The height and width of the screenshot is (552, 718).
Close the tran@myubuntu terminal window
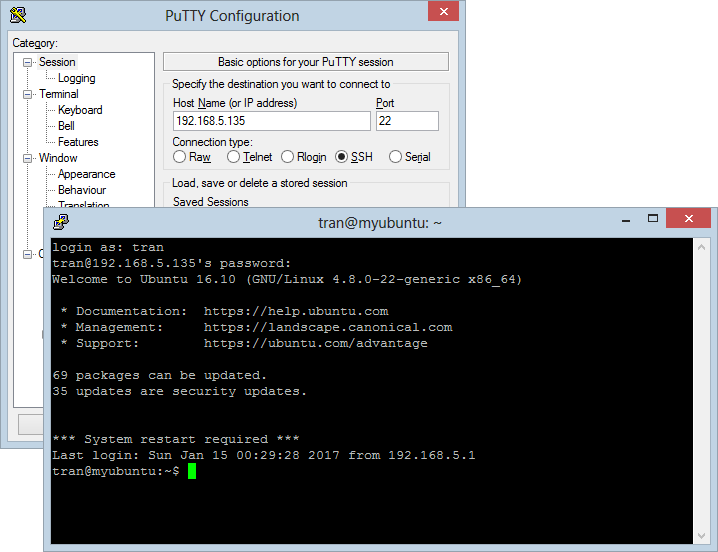click(688, 219)
